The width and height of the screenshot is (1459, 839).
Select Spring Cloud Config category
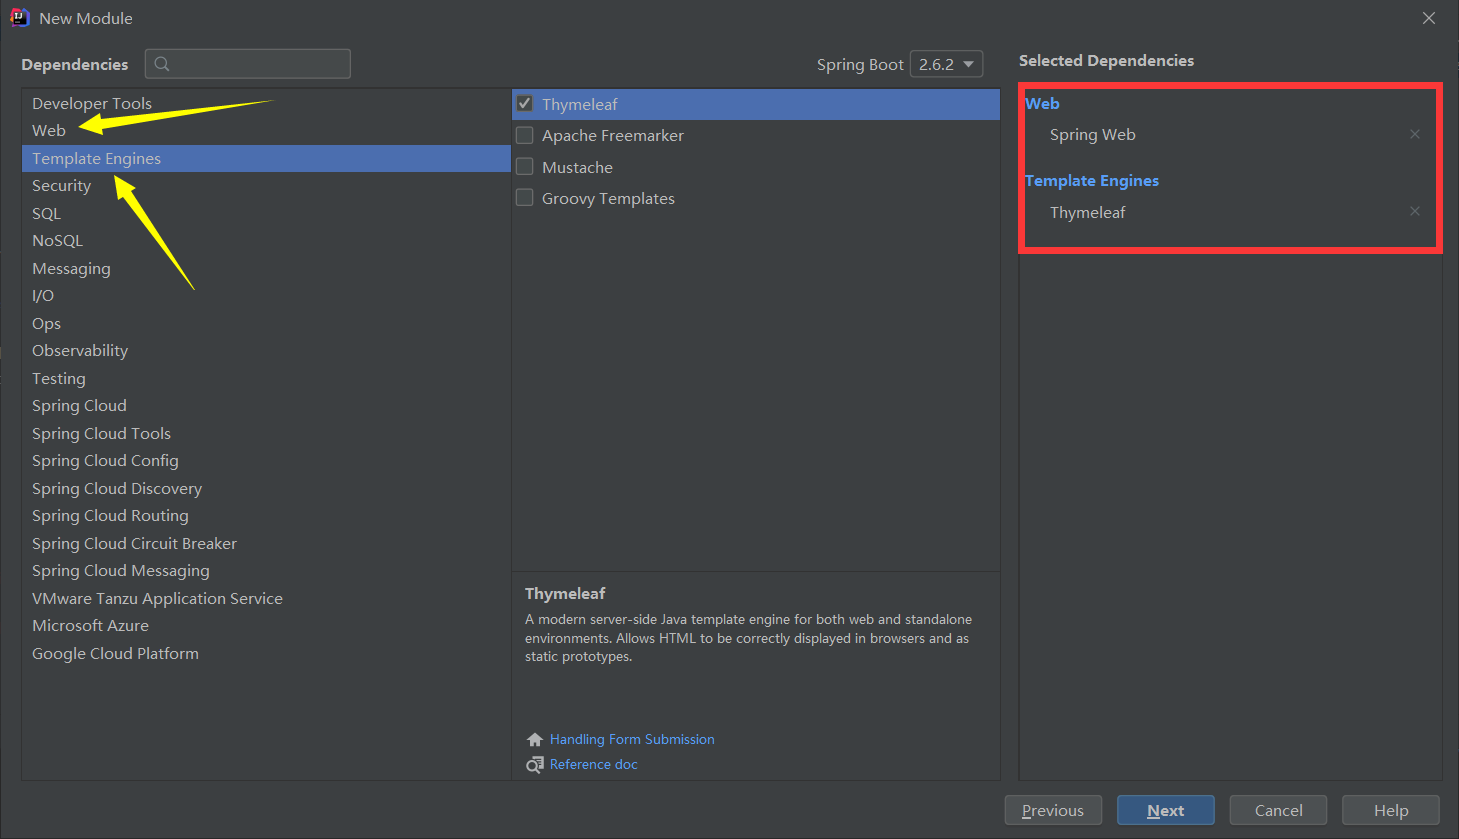coord(266,461)
